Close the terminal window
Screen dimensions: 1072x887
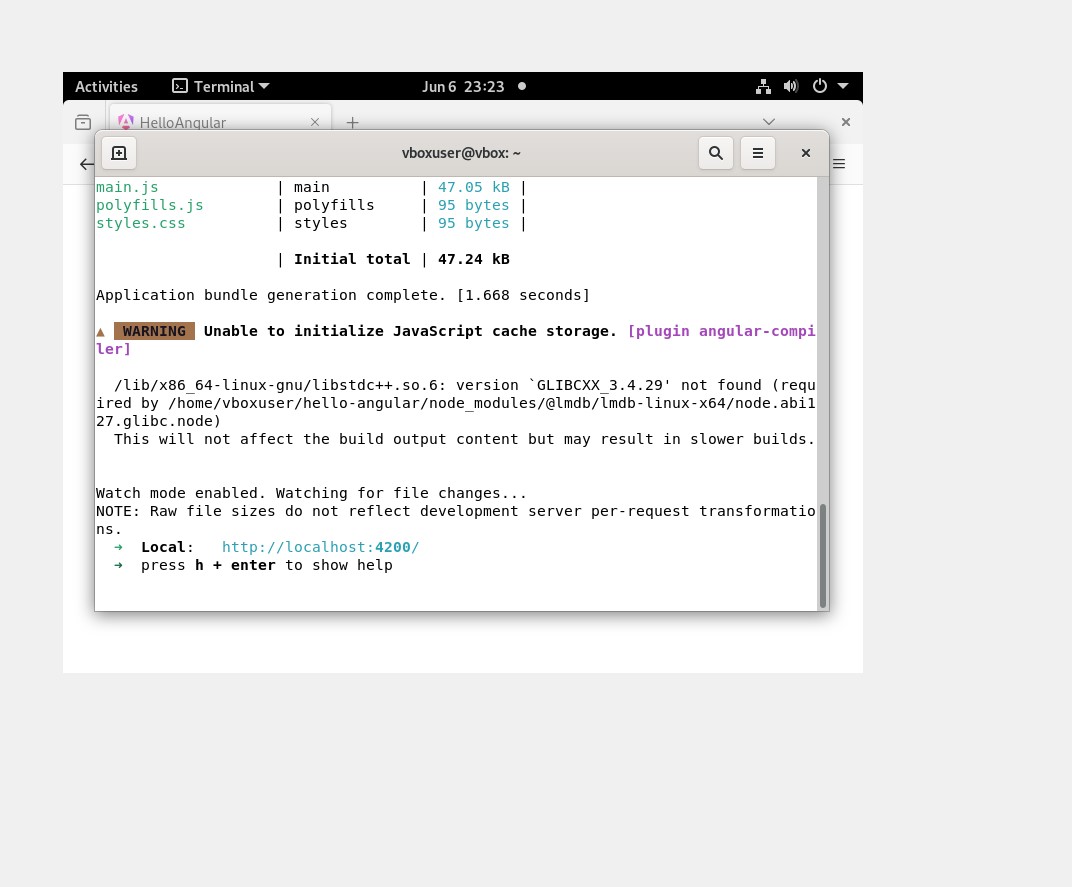coord(806,153)
